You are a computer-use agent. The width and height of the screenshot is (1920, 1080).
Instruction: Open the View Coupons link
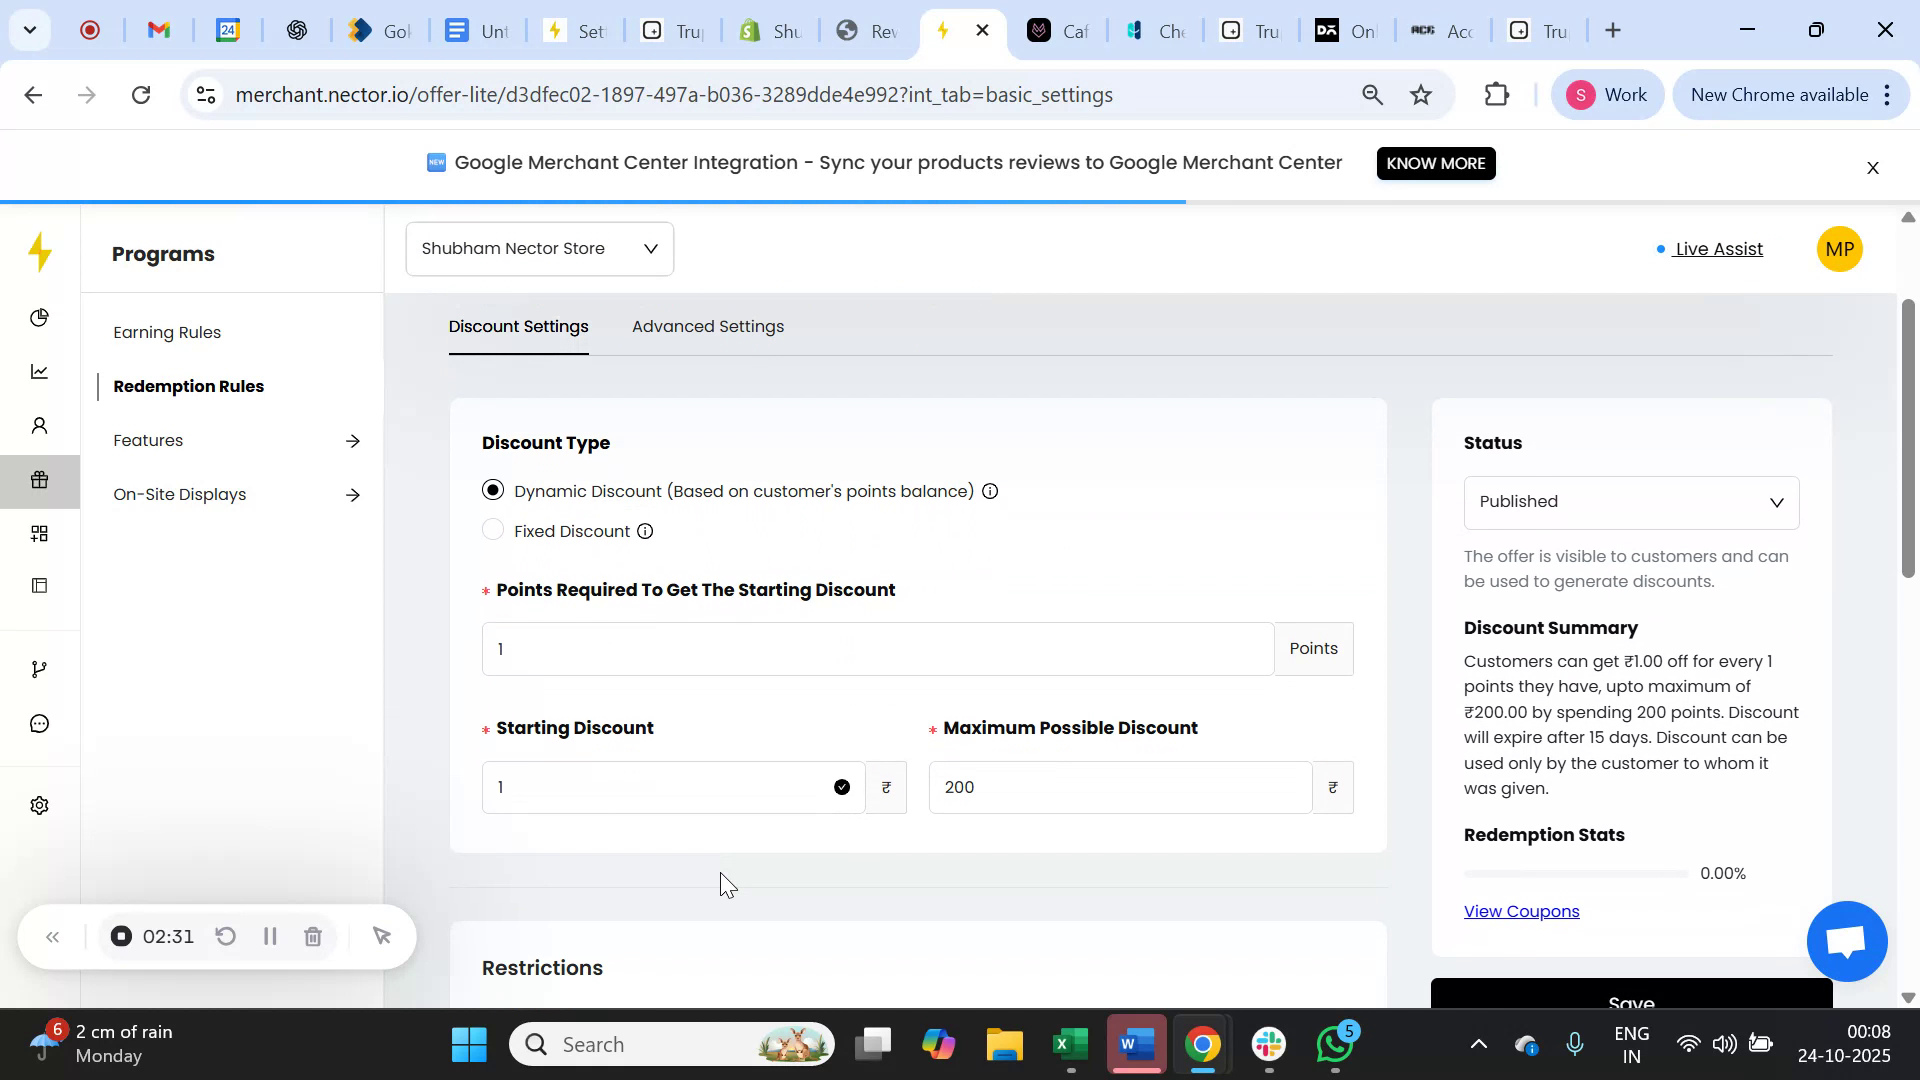[1520, 911]
